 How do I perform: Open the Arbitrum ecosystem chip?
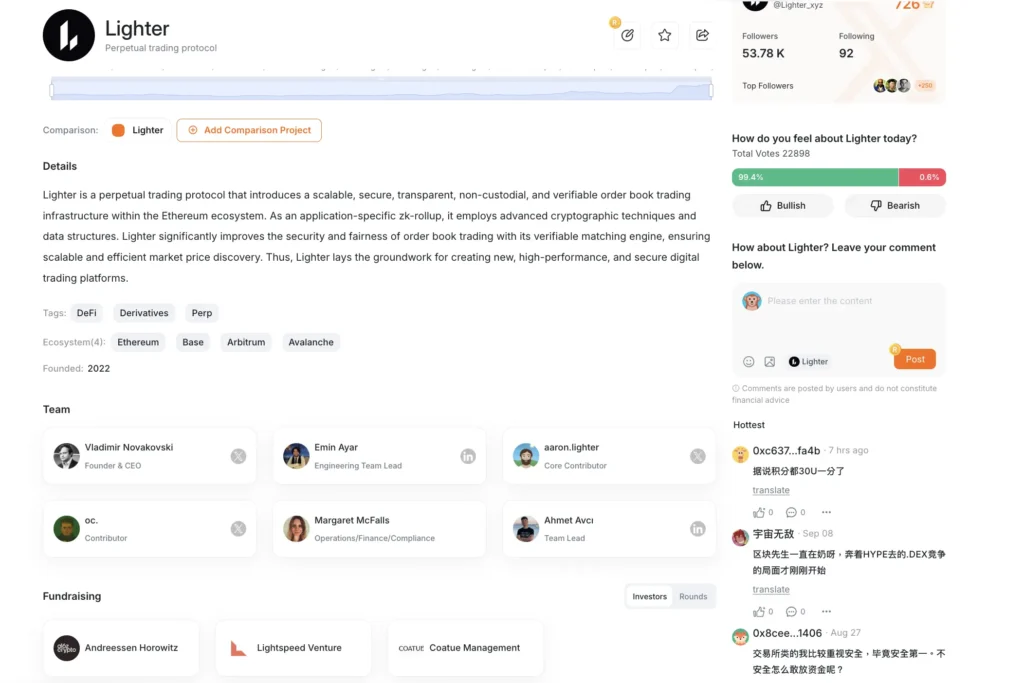pos(246,342)
